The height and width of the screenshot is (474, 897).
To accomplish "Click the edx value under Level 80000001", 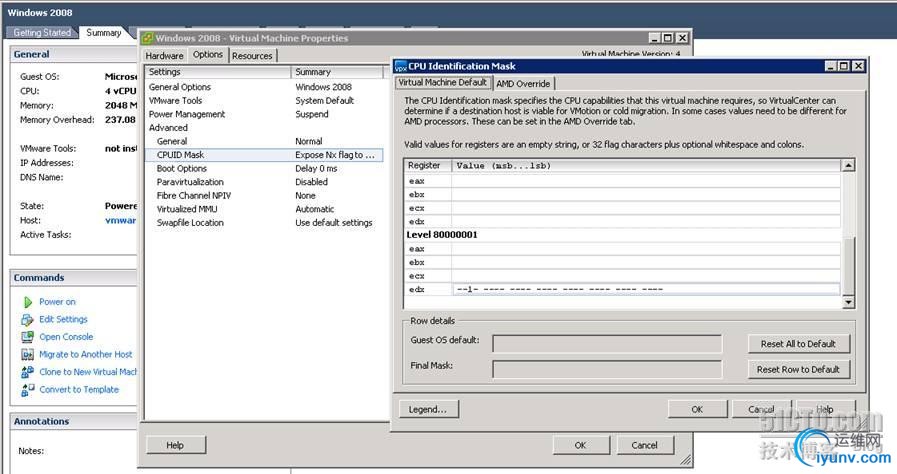I will pyautogui.click(x=646, y=289).
